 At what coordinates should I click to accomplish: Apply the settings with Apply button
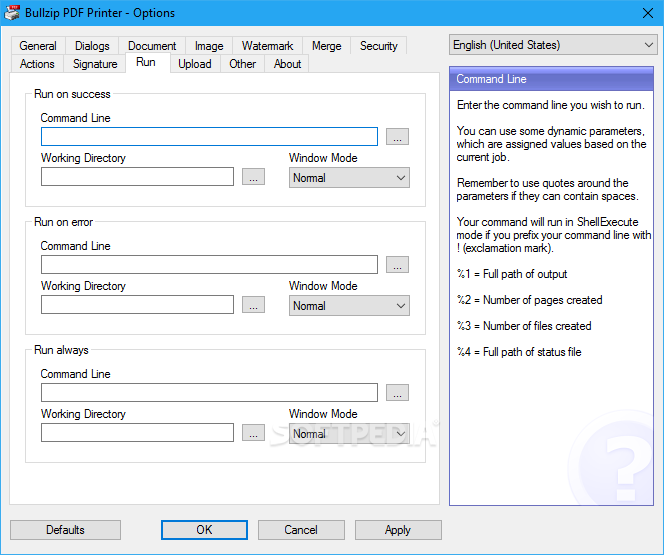[398, 530]
